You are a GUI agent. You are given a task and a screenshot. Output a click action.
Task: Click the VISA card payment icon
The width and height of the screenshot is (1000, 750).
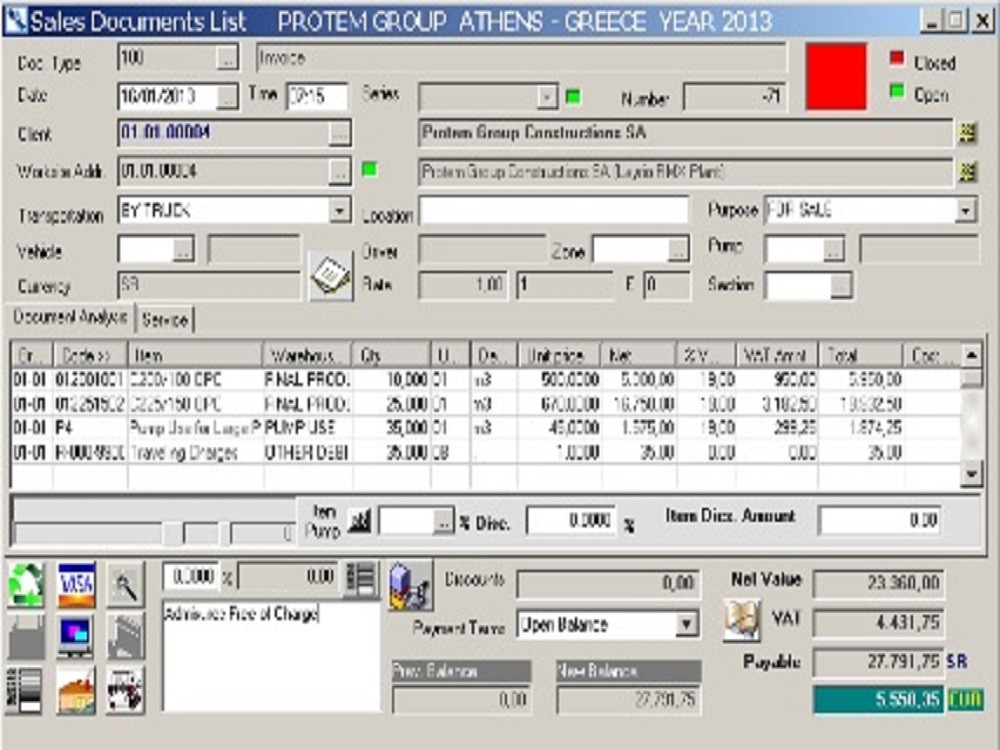tap(76, 584)
